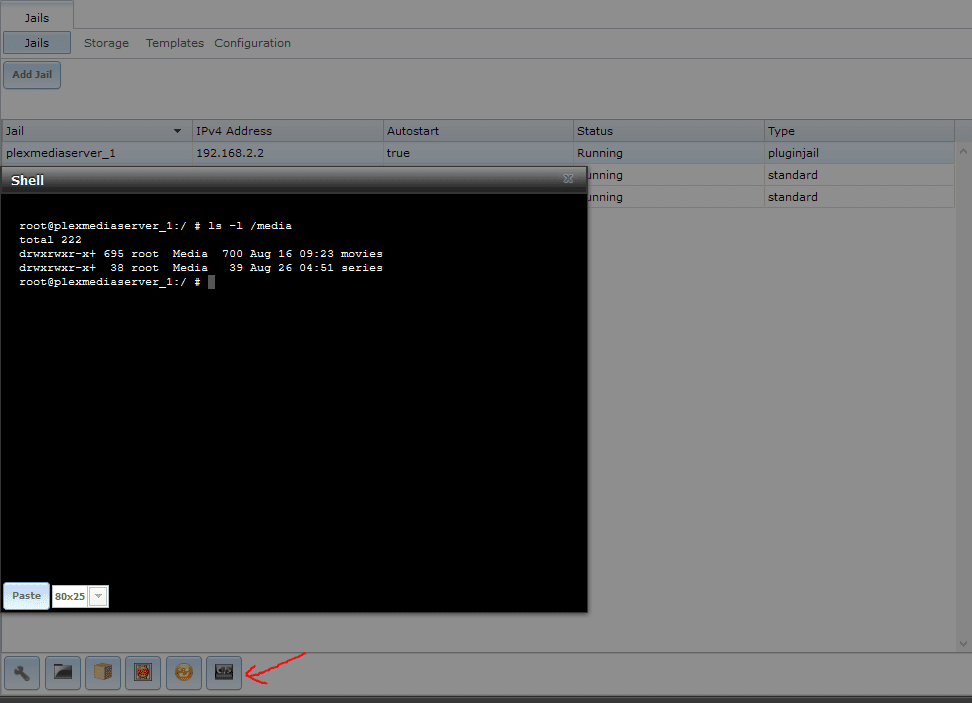This screenshot has height=703, width=972.
Task: Click the Add Jail button
Action: pyautogui.click(x=32, y=74)
